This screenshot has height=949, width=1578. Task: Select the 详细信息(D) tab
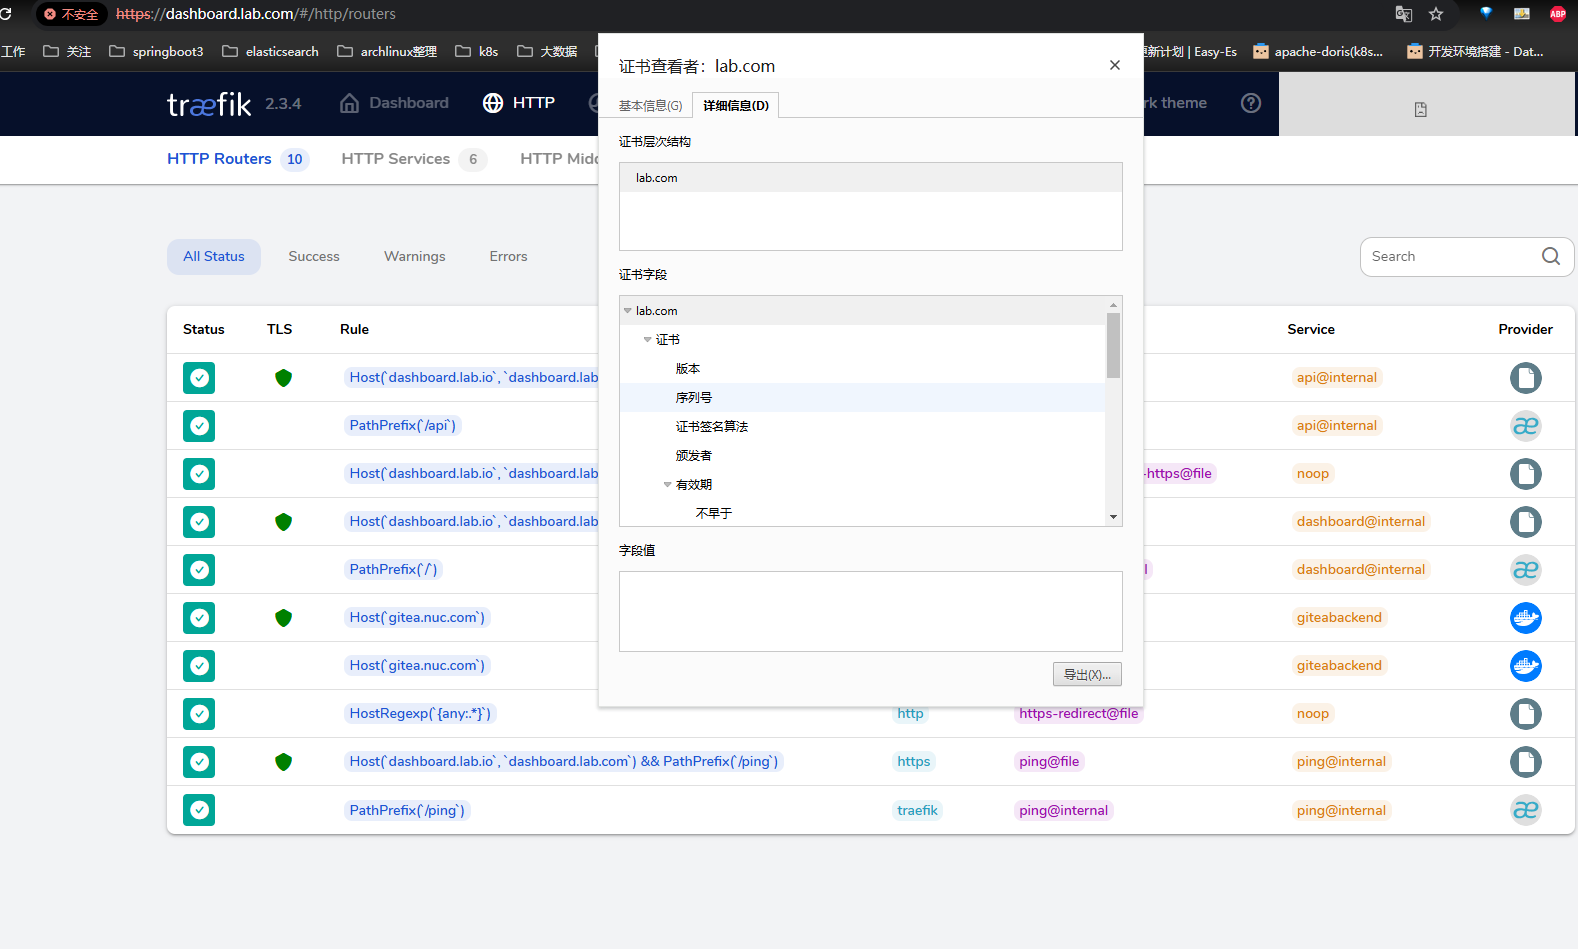point(736,105)
